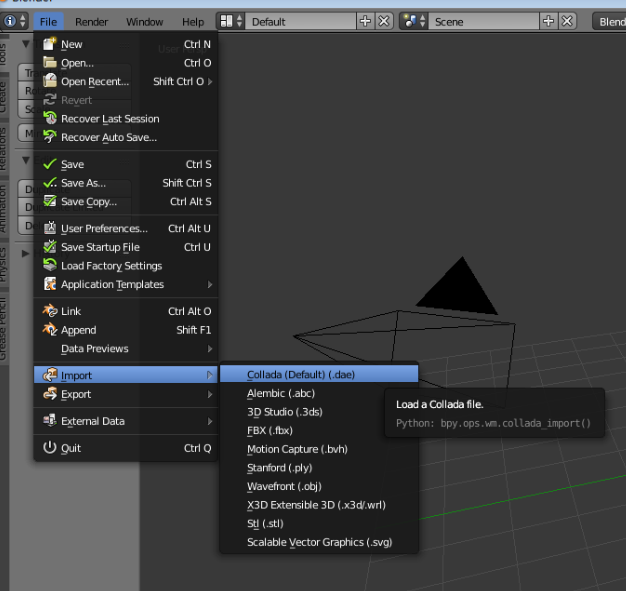
Task: Switch to the Physics tab
Action: point(4,264)
